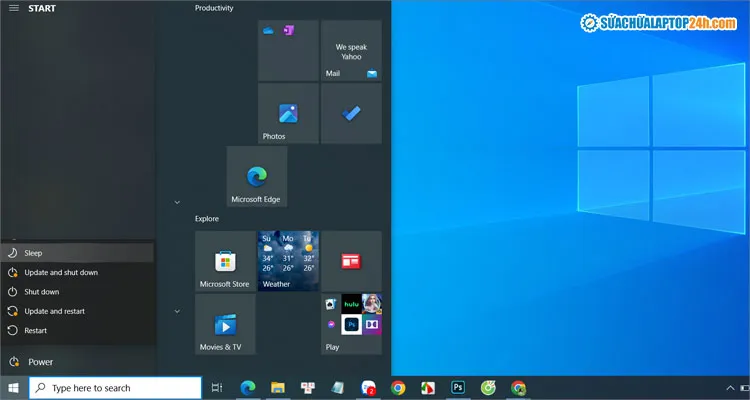Launch the Microsoft Store tile
Image resolution: width=750 pixels, height=400 pixels.
(x=224, y=261)
